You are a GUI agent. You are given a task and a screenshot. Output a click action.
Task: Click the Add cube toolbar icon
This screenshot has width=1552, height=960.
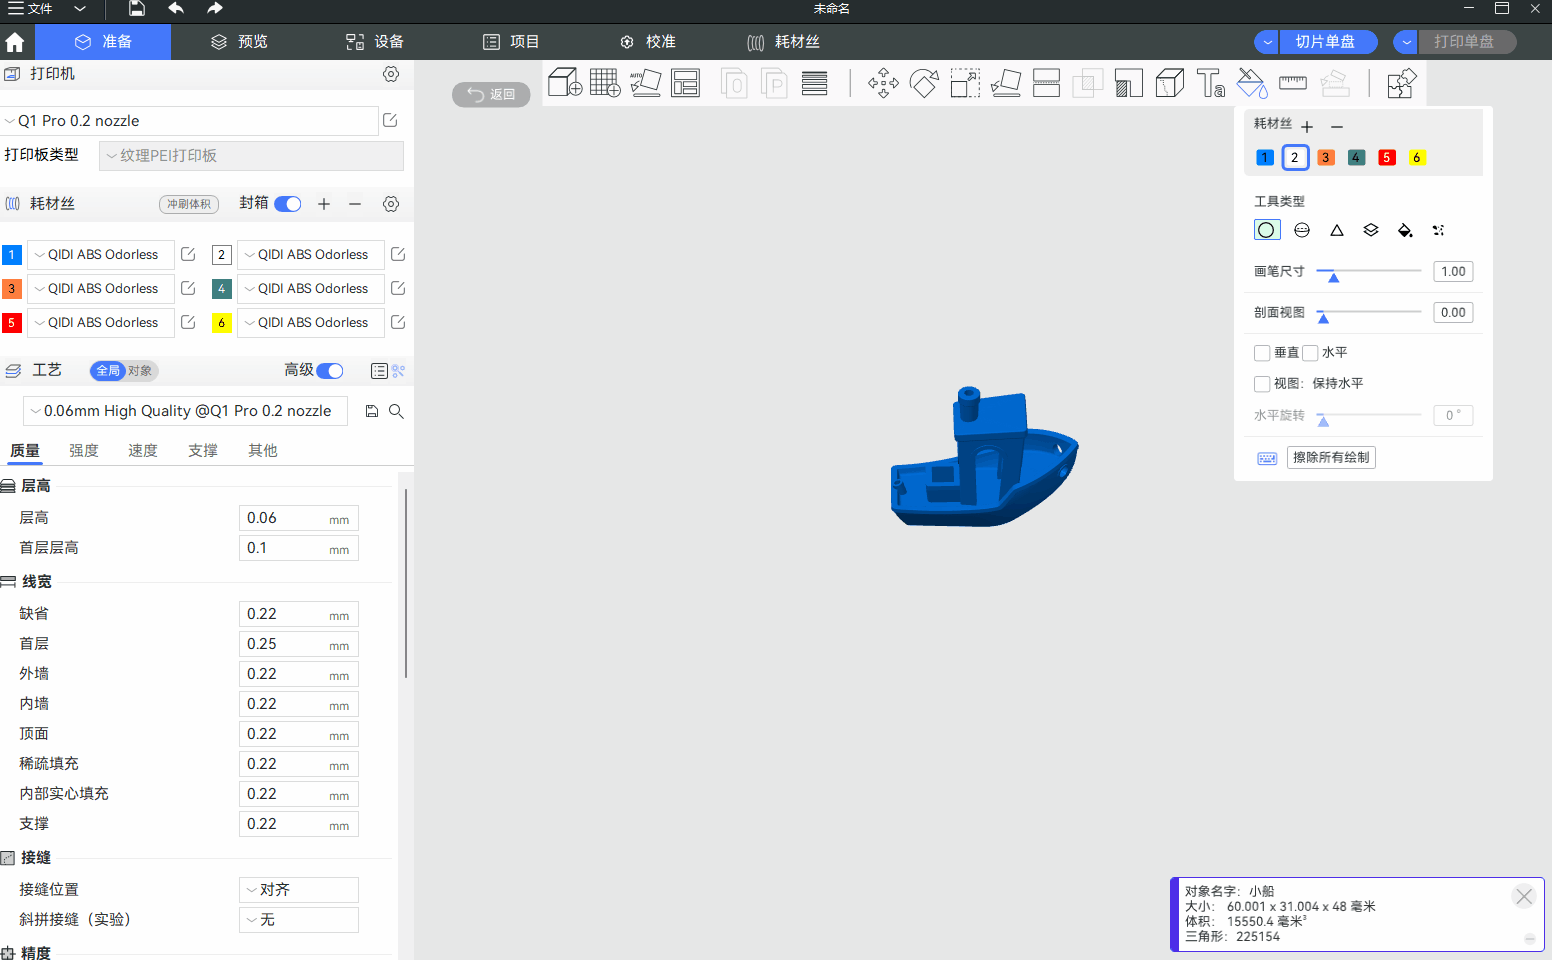pyautogui.click(x=565, y=83)
